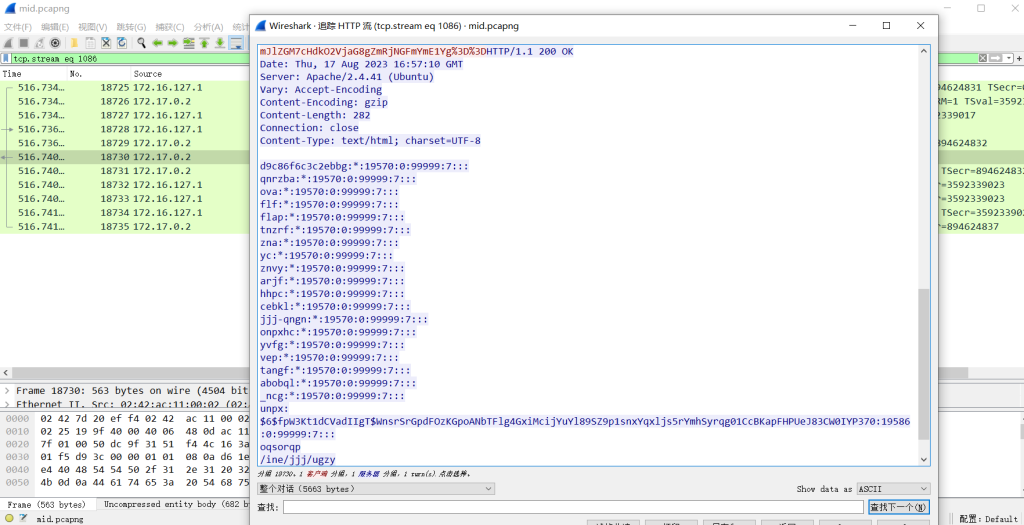Click the 查找下一个(N) button

(899, 507)
